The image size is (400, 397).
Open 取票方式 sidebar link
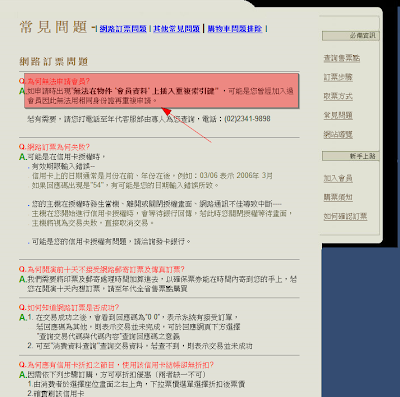[338, 96]
